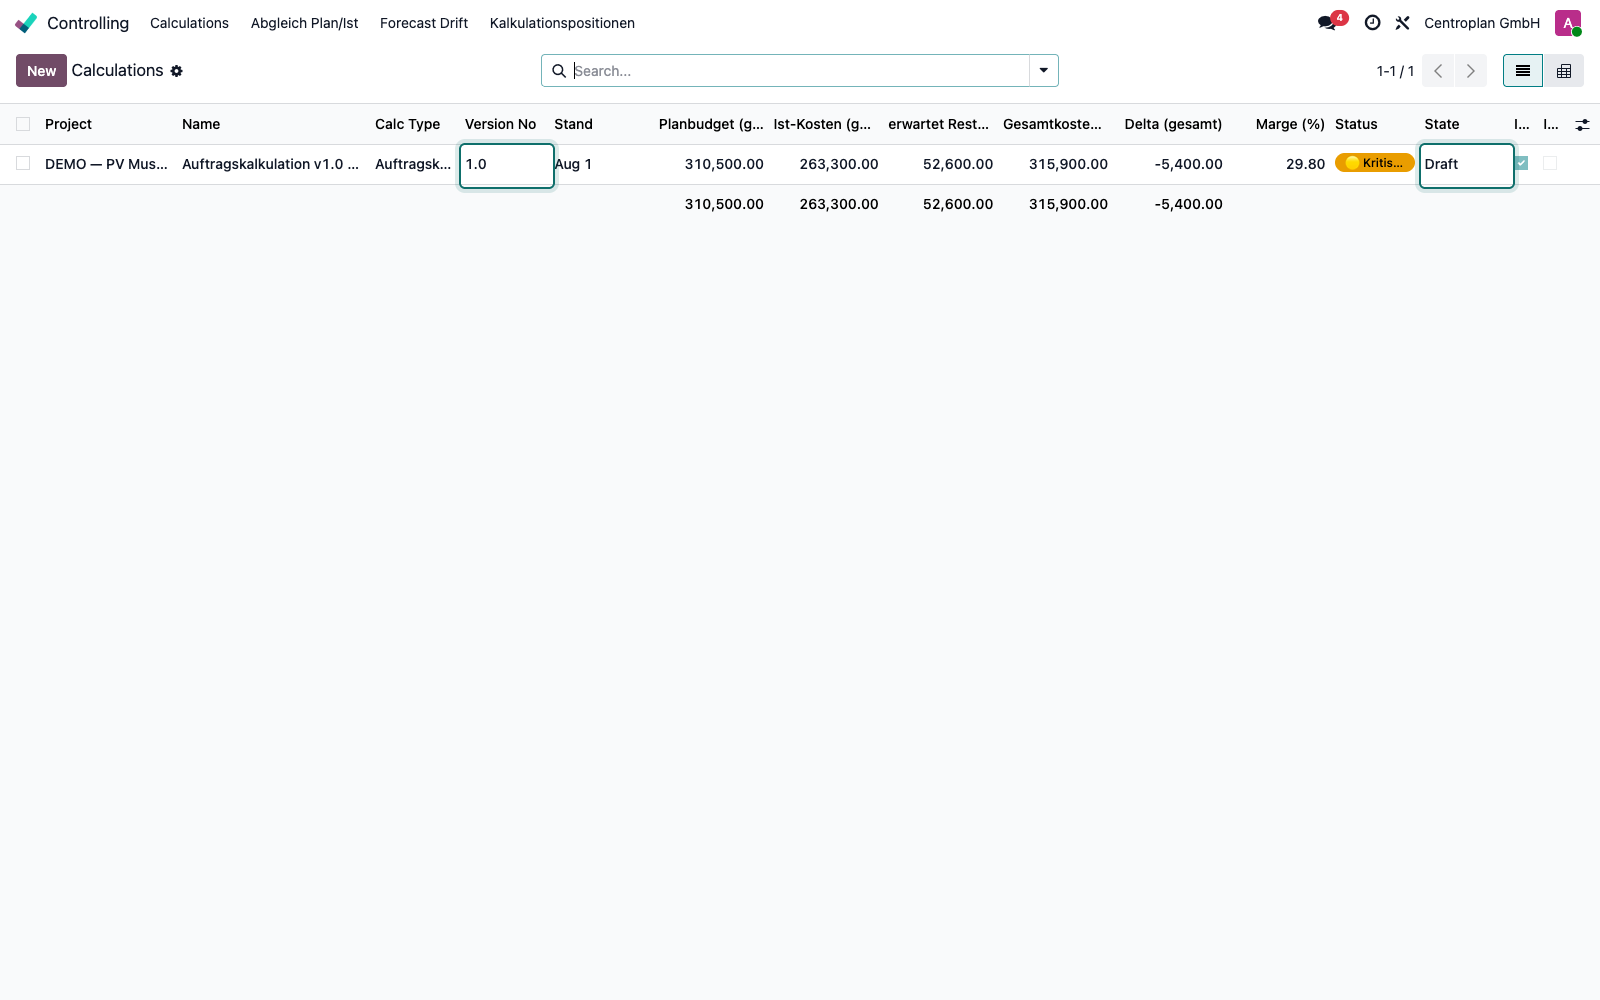Open the Abgleich Plan/Ist menu
Screen dimensions: 1600x1000
pyautogui.click(x=304, y=23)
